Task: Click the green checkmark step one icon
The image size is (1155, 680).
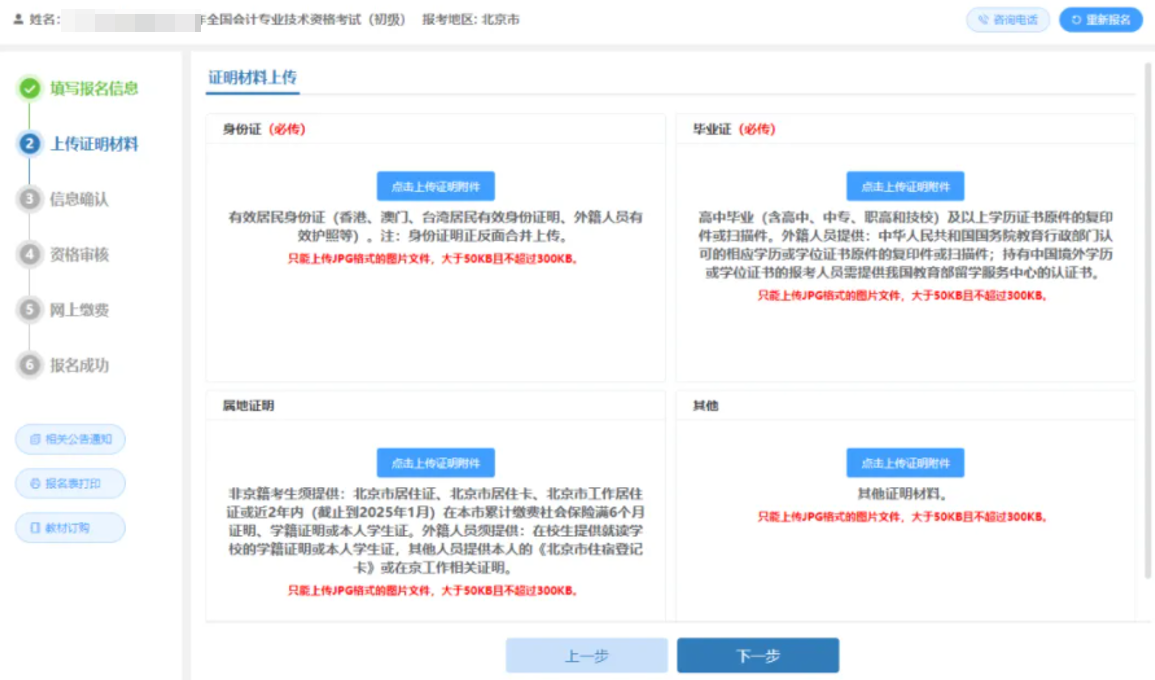Action: pos(30,88)
